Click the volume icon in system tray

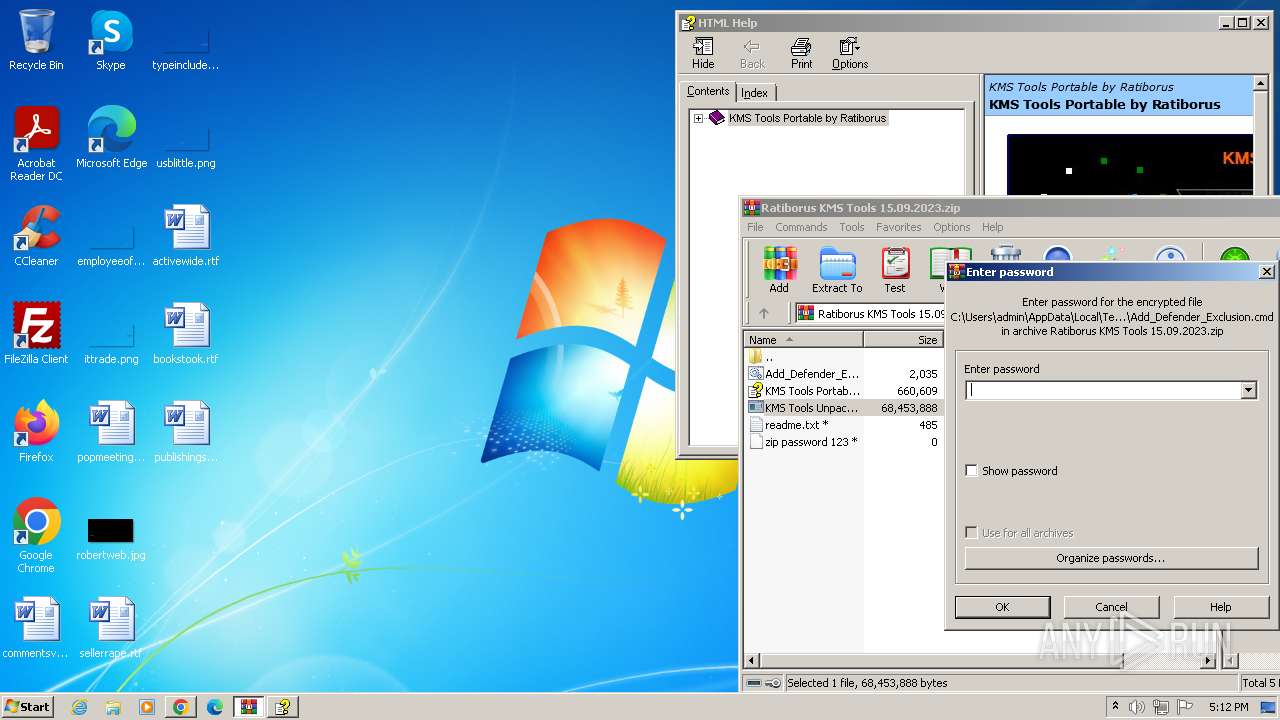coord(1137,707)
